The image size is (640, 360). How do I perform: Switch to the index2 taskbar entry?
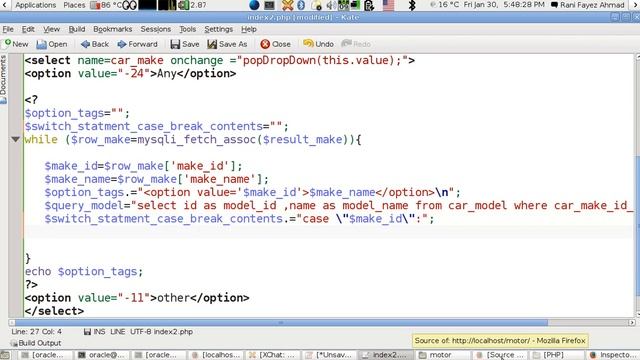(385, 355)
